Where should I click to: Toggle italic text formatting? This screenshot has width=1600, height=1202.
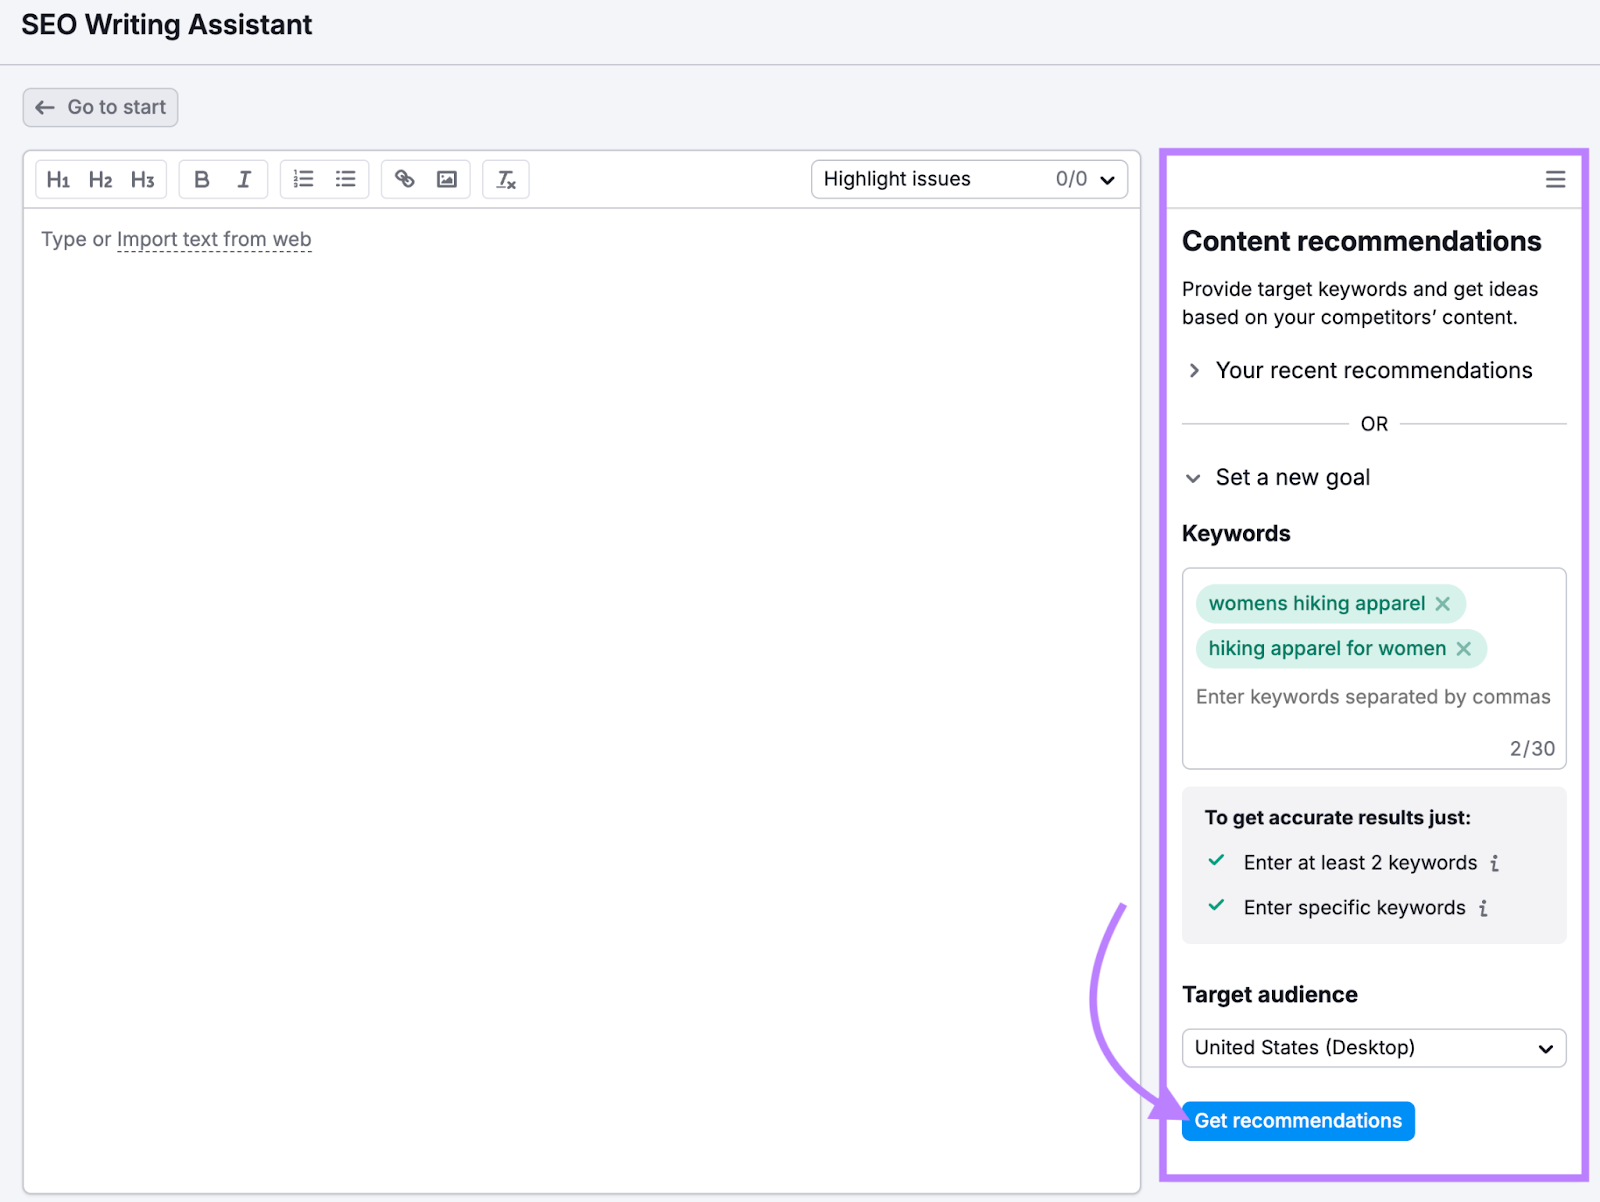point(243,179)
